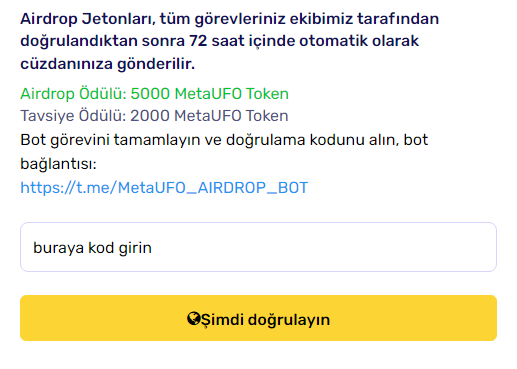Screen dimensions: 517x369
Task: Click the yellow 'Şimdi doğrulayın' button
Action: [258, 318]
